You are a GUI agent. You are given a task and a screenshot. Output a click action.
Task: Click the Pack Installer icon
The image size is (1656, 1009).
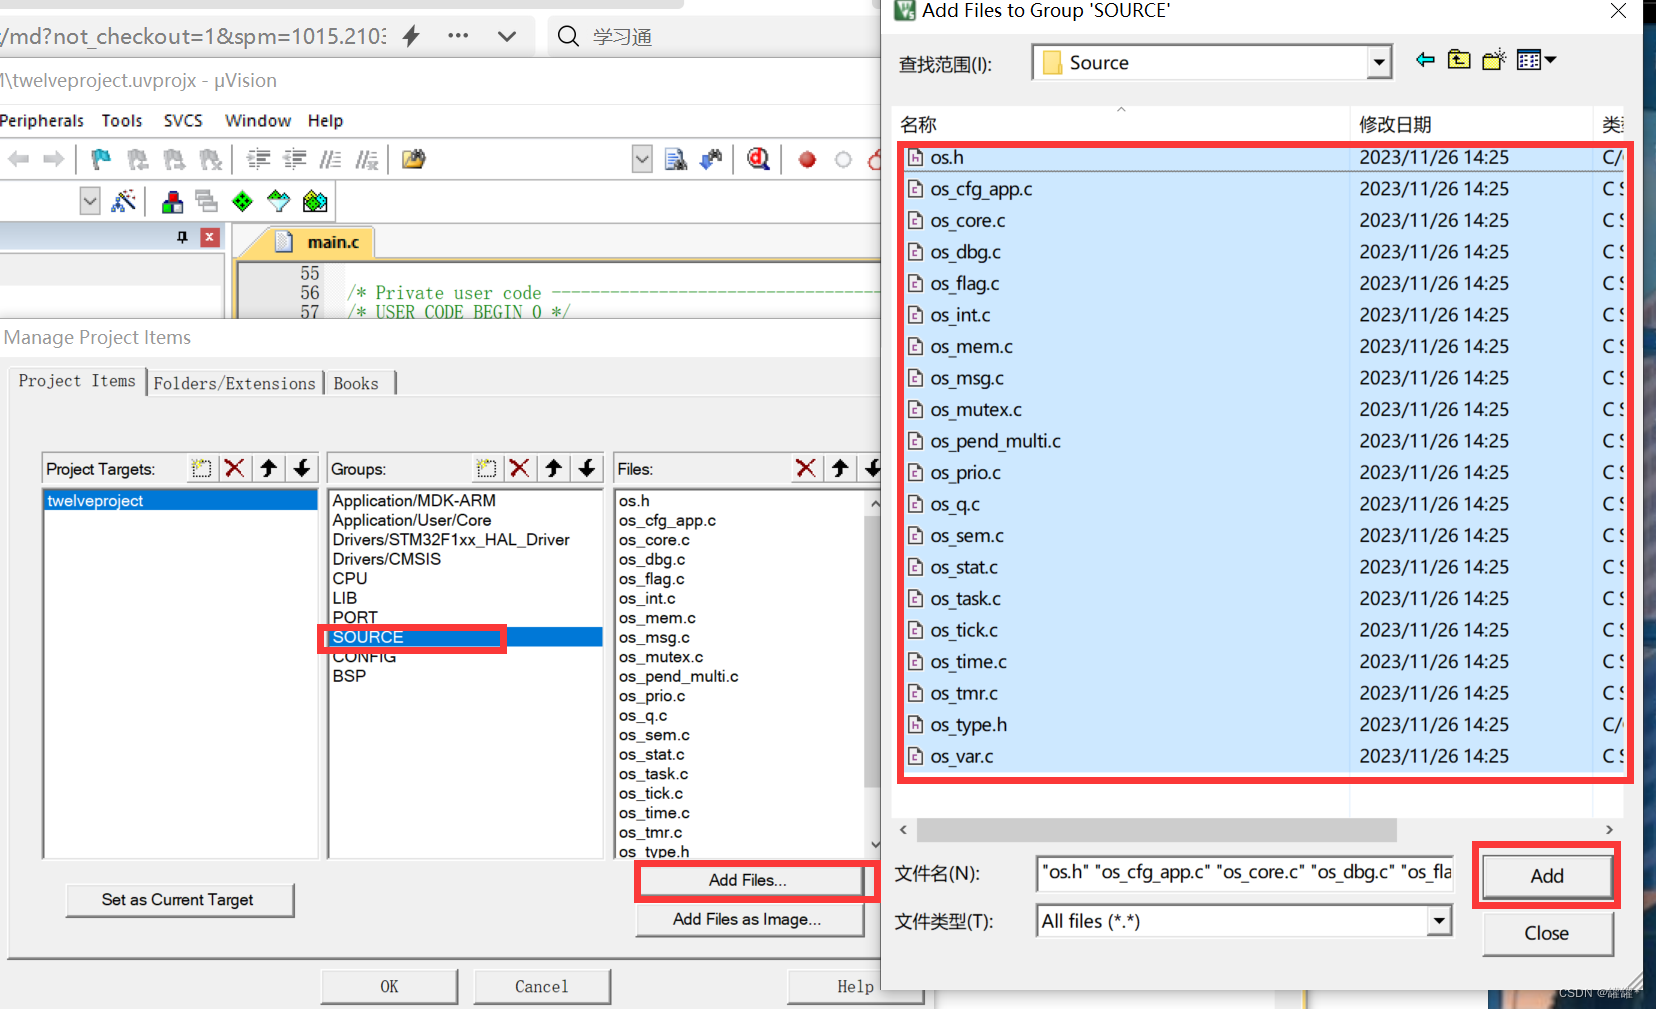click(x=315, y=201)
